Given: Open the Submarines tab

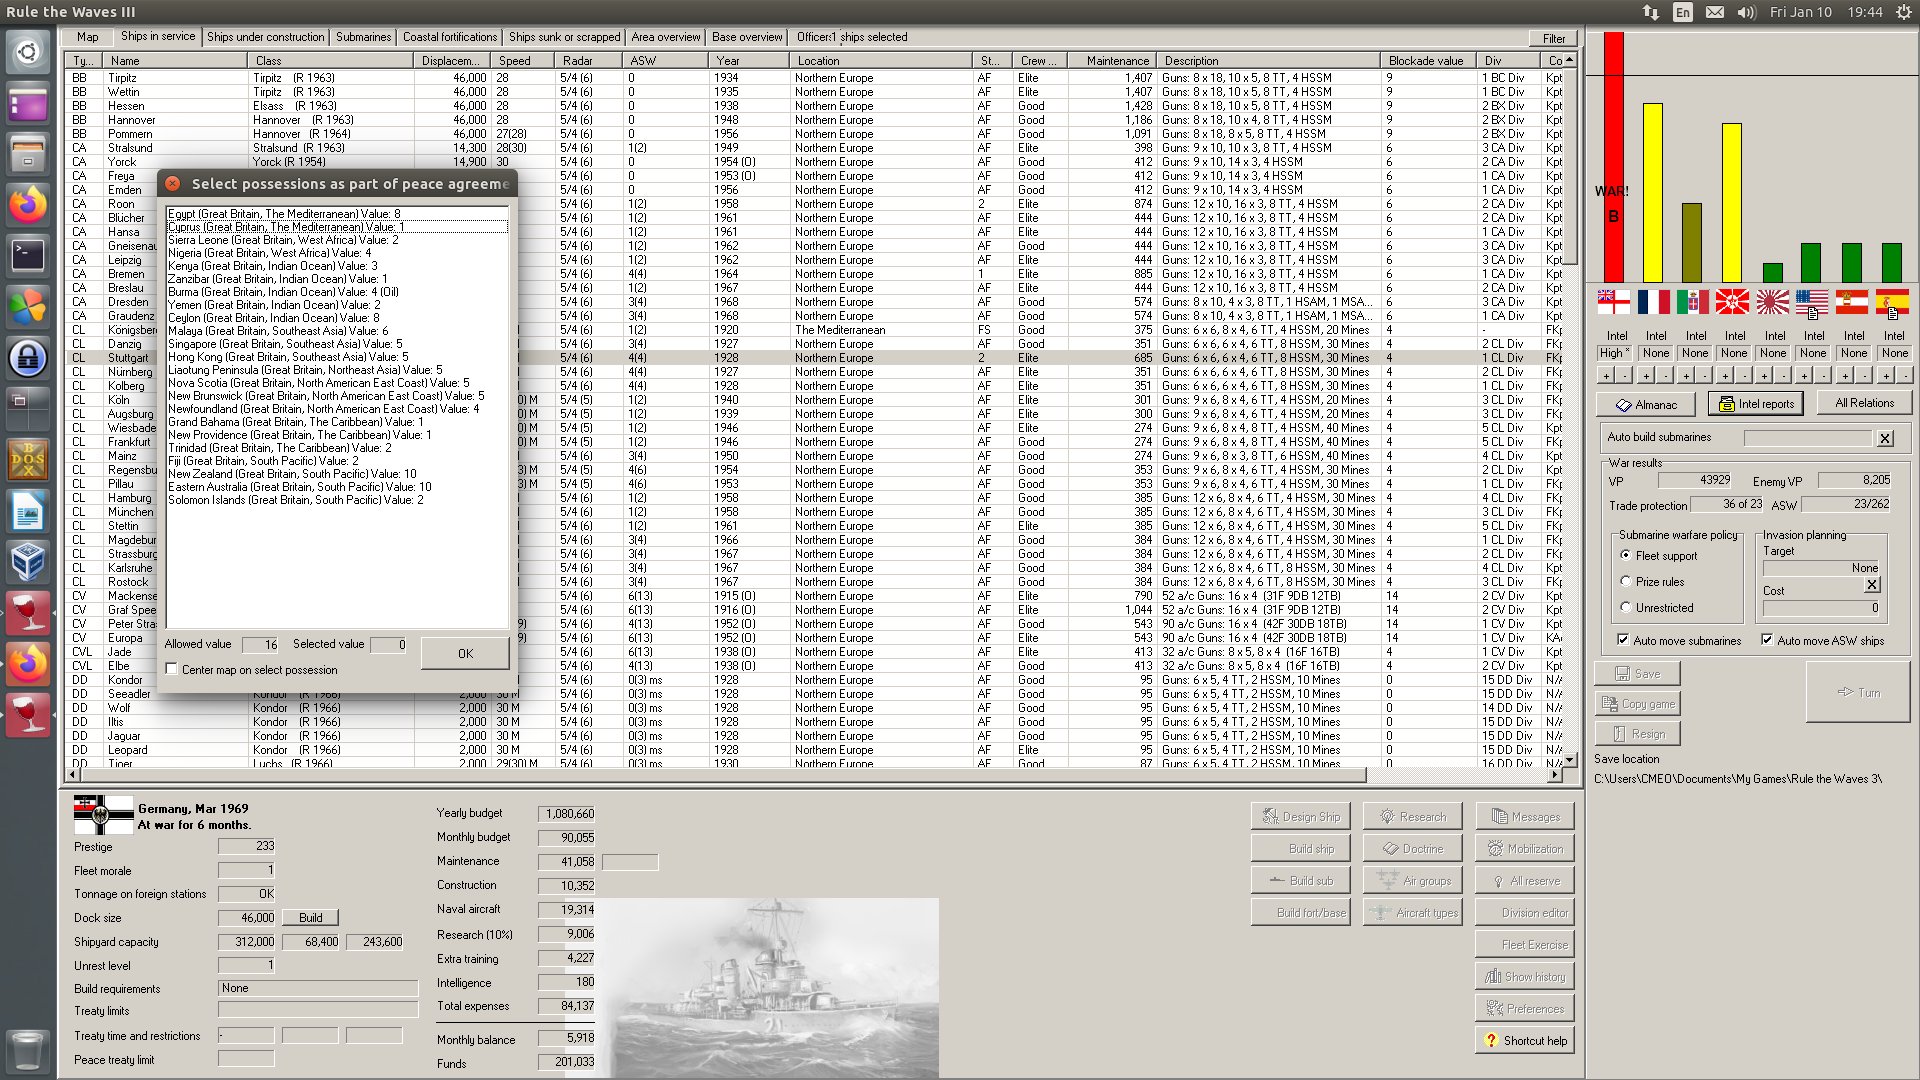Looking at the screenshot, I should [x=363, y=37].
